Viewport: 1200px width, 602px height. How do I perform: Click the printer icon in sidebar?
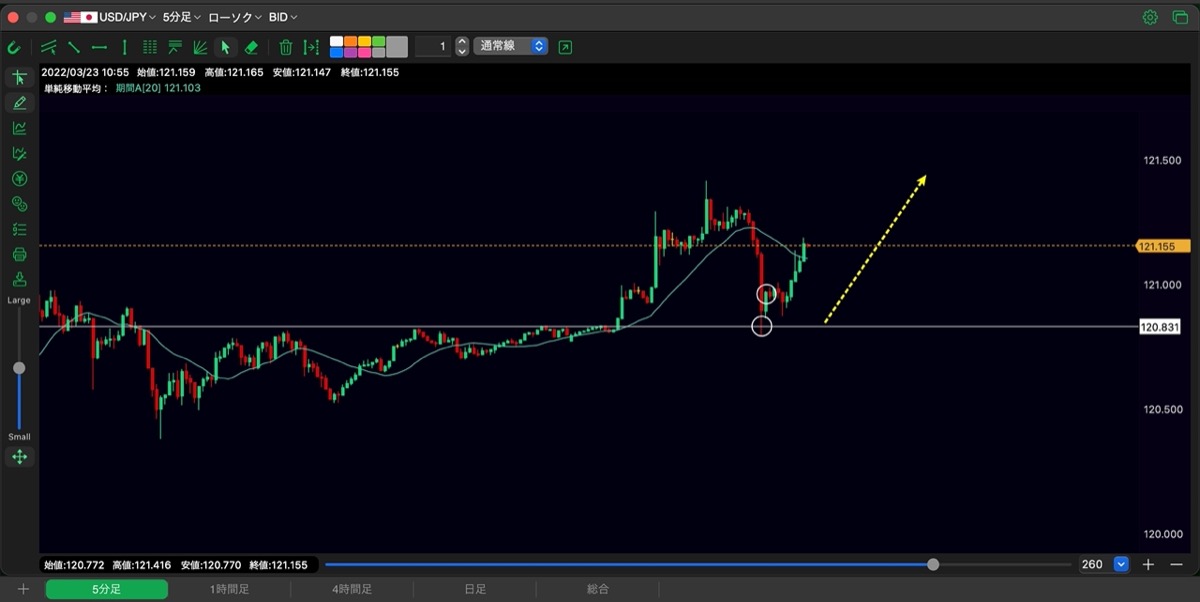pos(19,255)
